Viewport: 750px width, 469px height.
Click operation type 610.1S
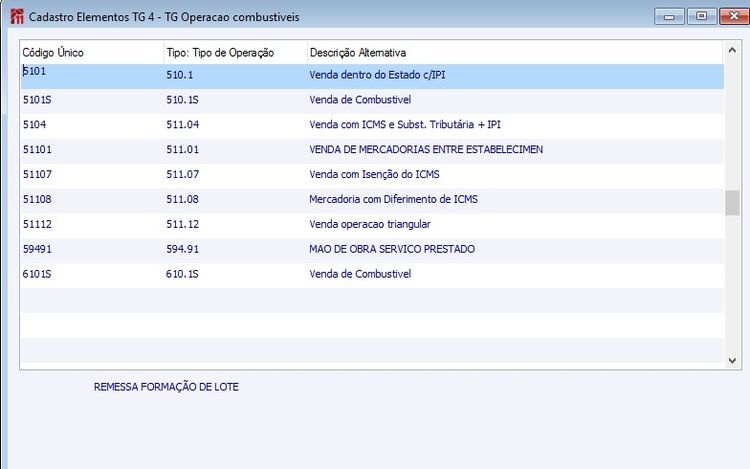click(182, 274)
